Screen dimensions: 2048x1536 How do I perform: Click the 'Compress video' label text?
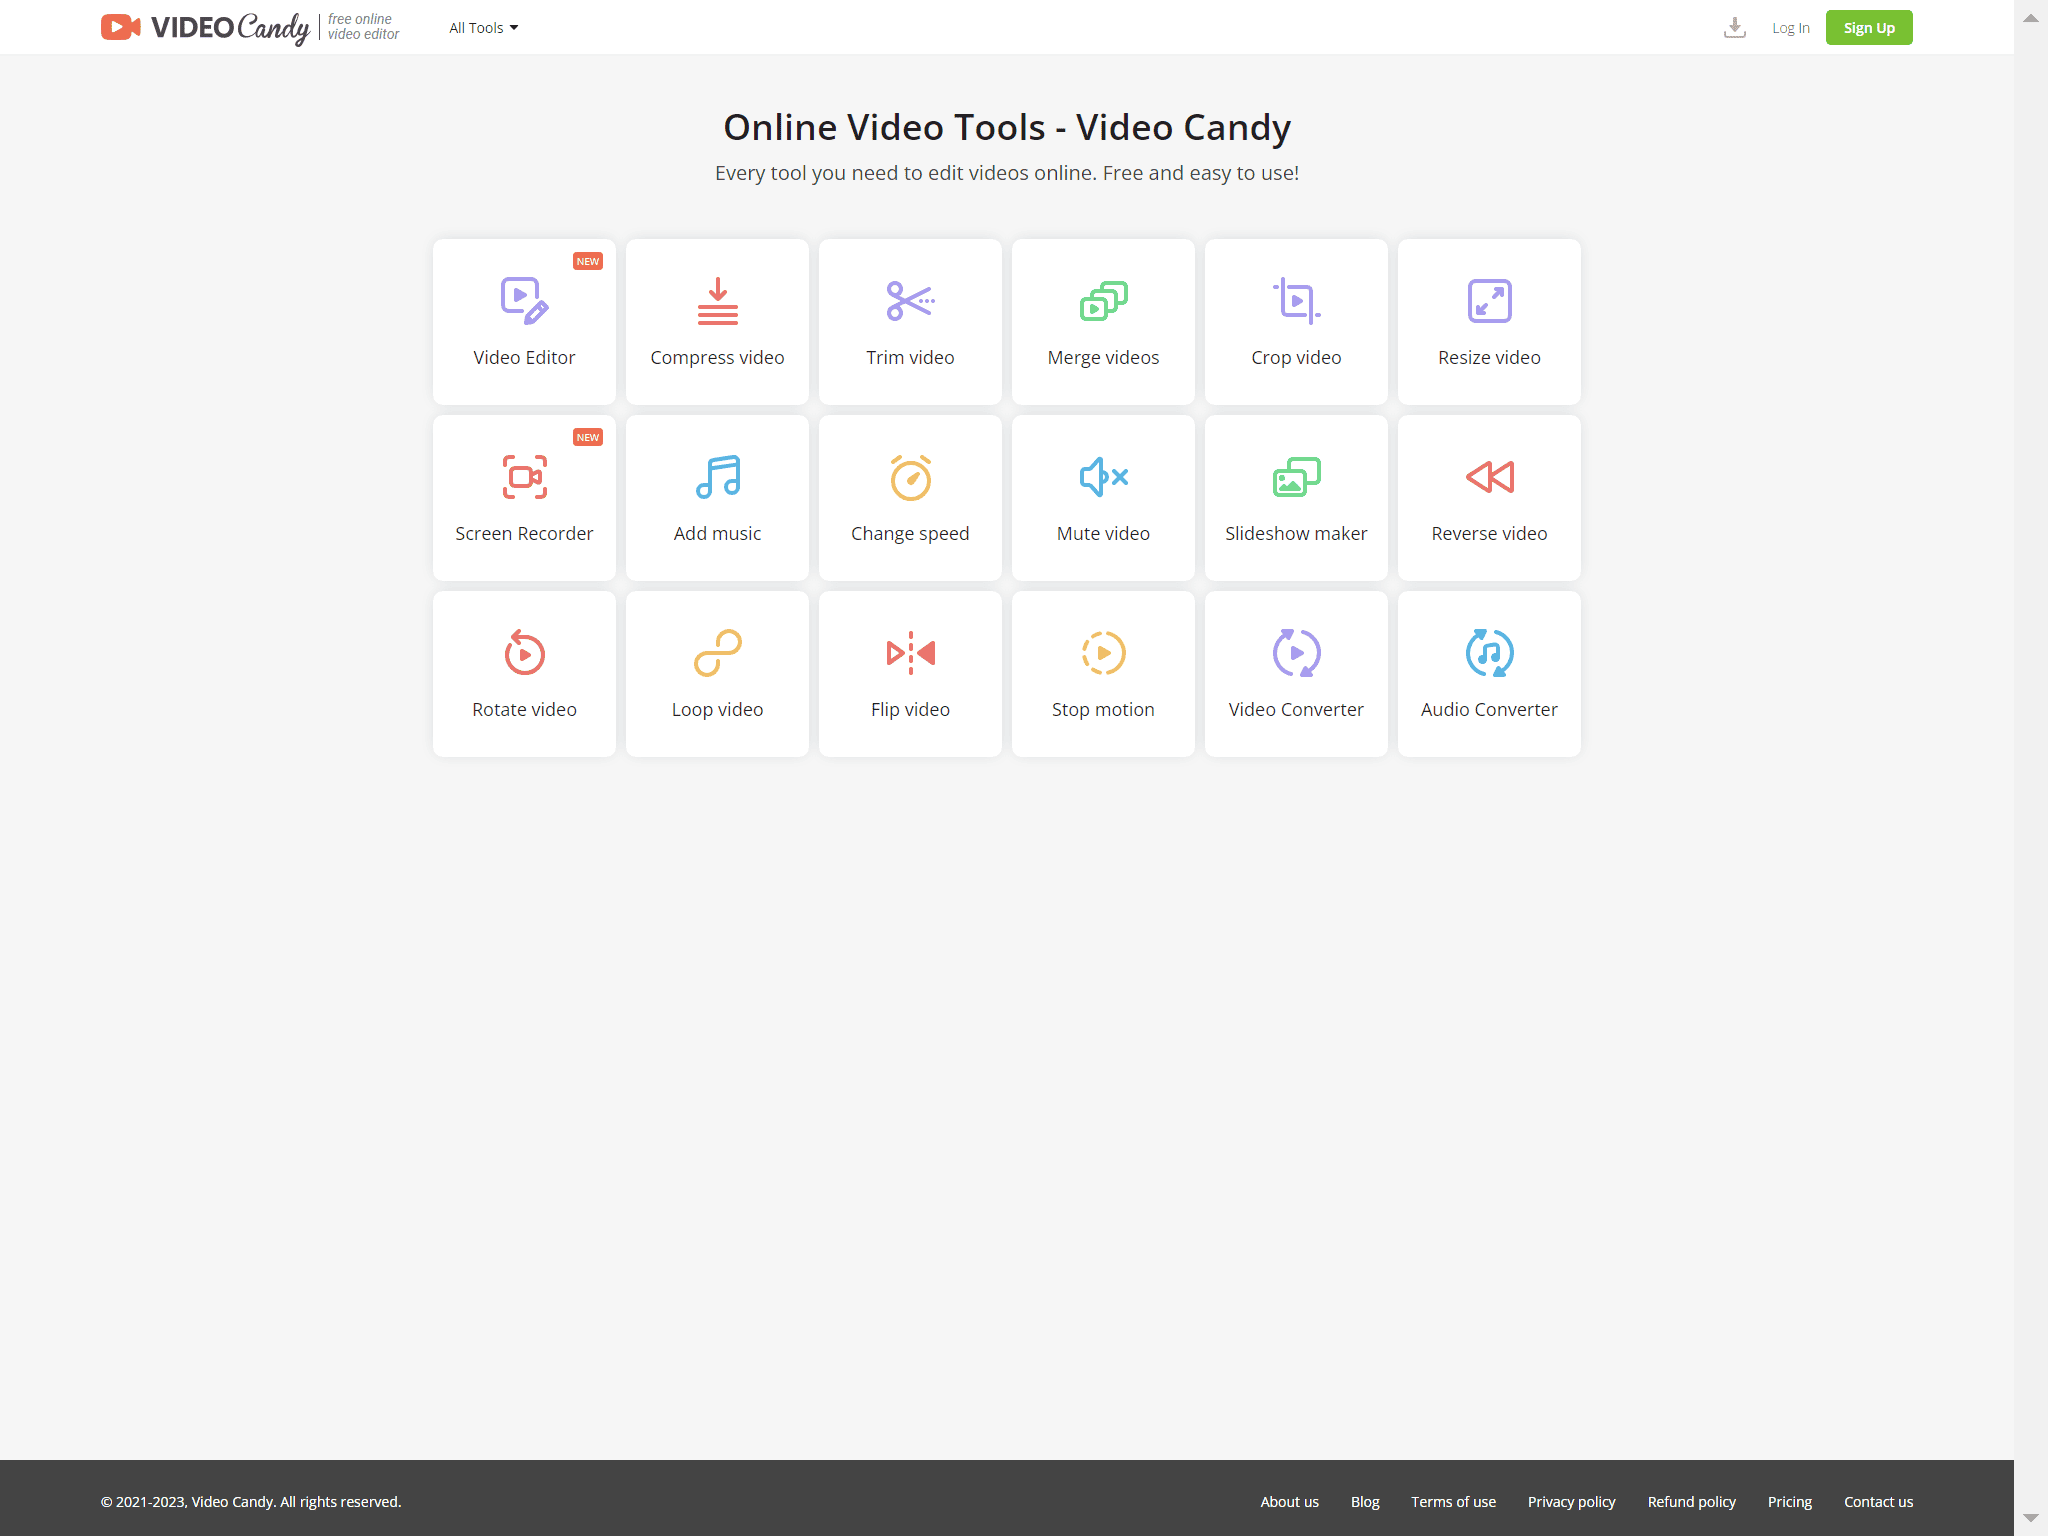717,357
